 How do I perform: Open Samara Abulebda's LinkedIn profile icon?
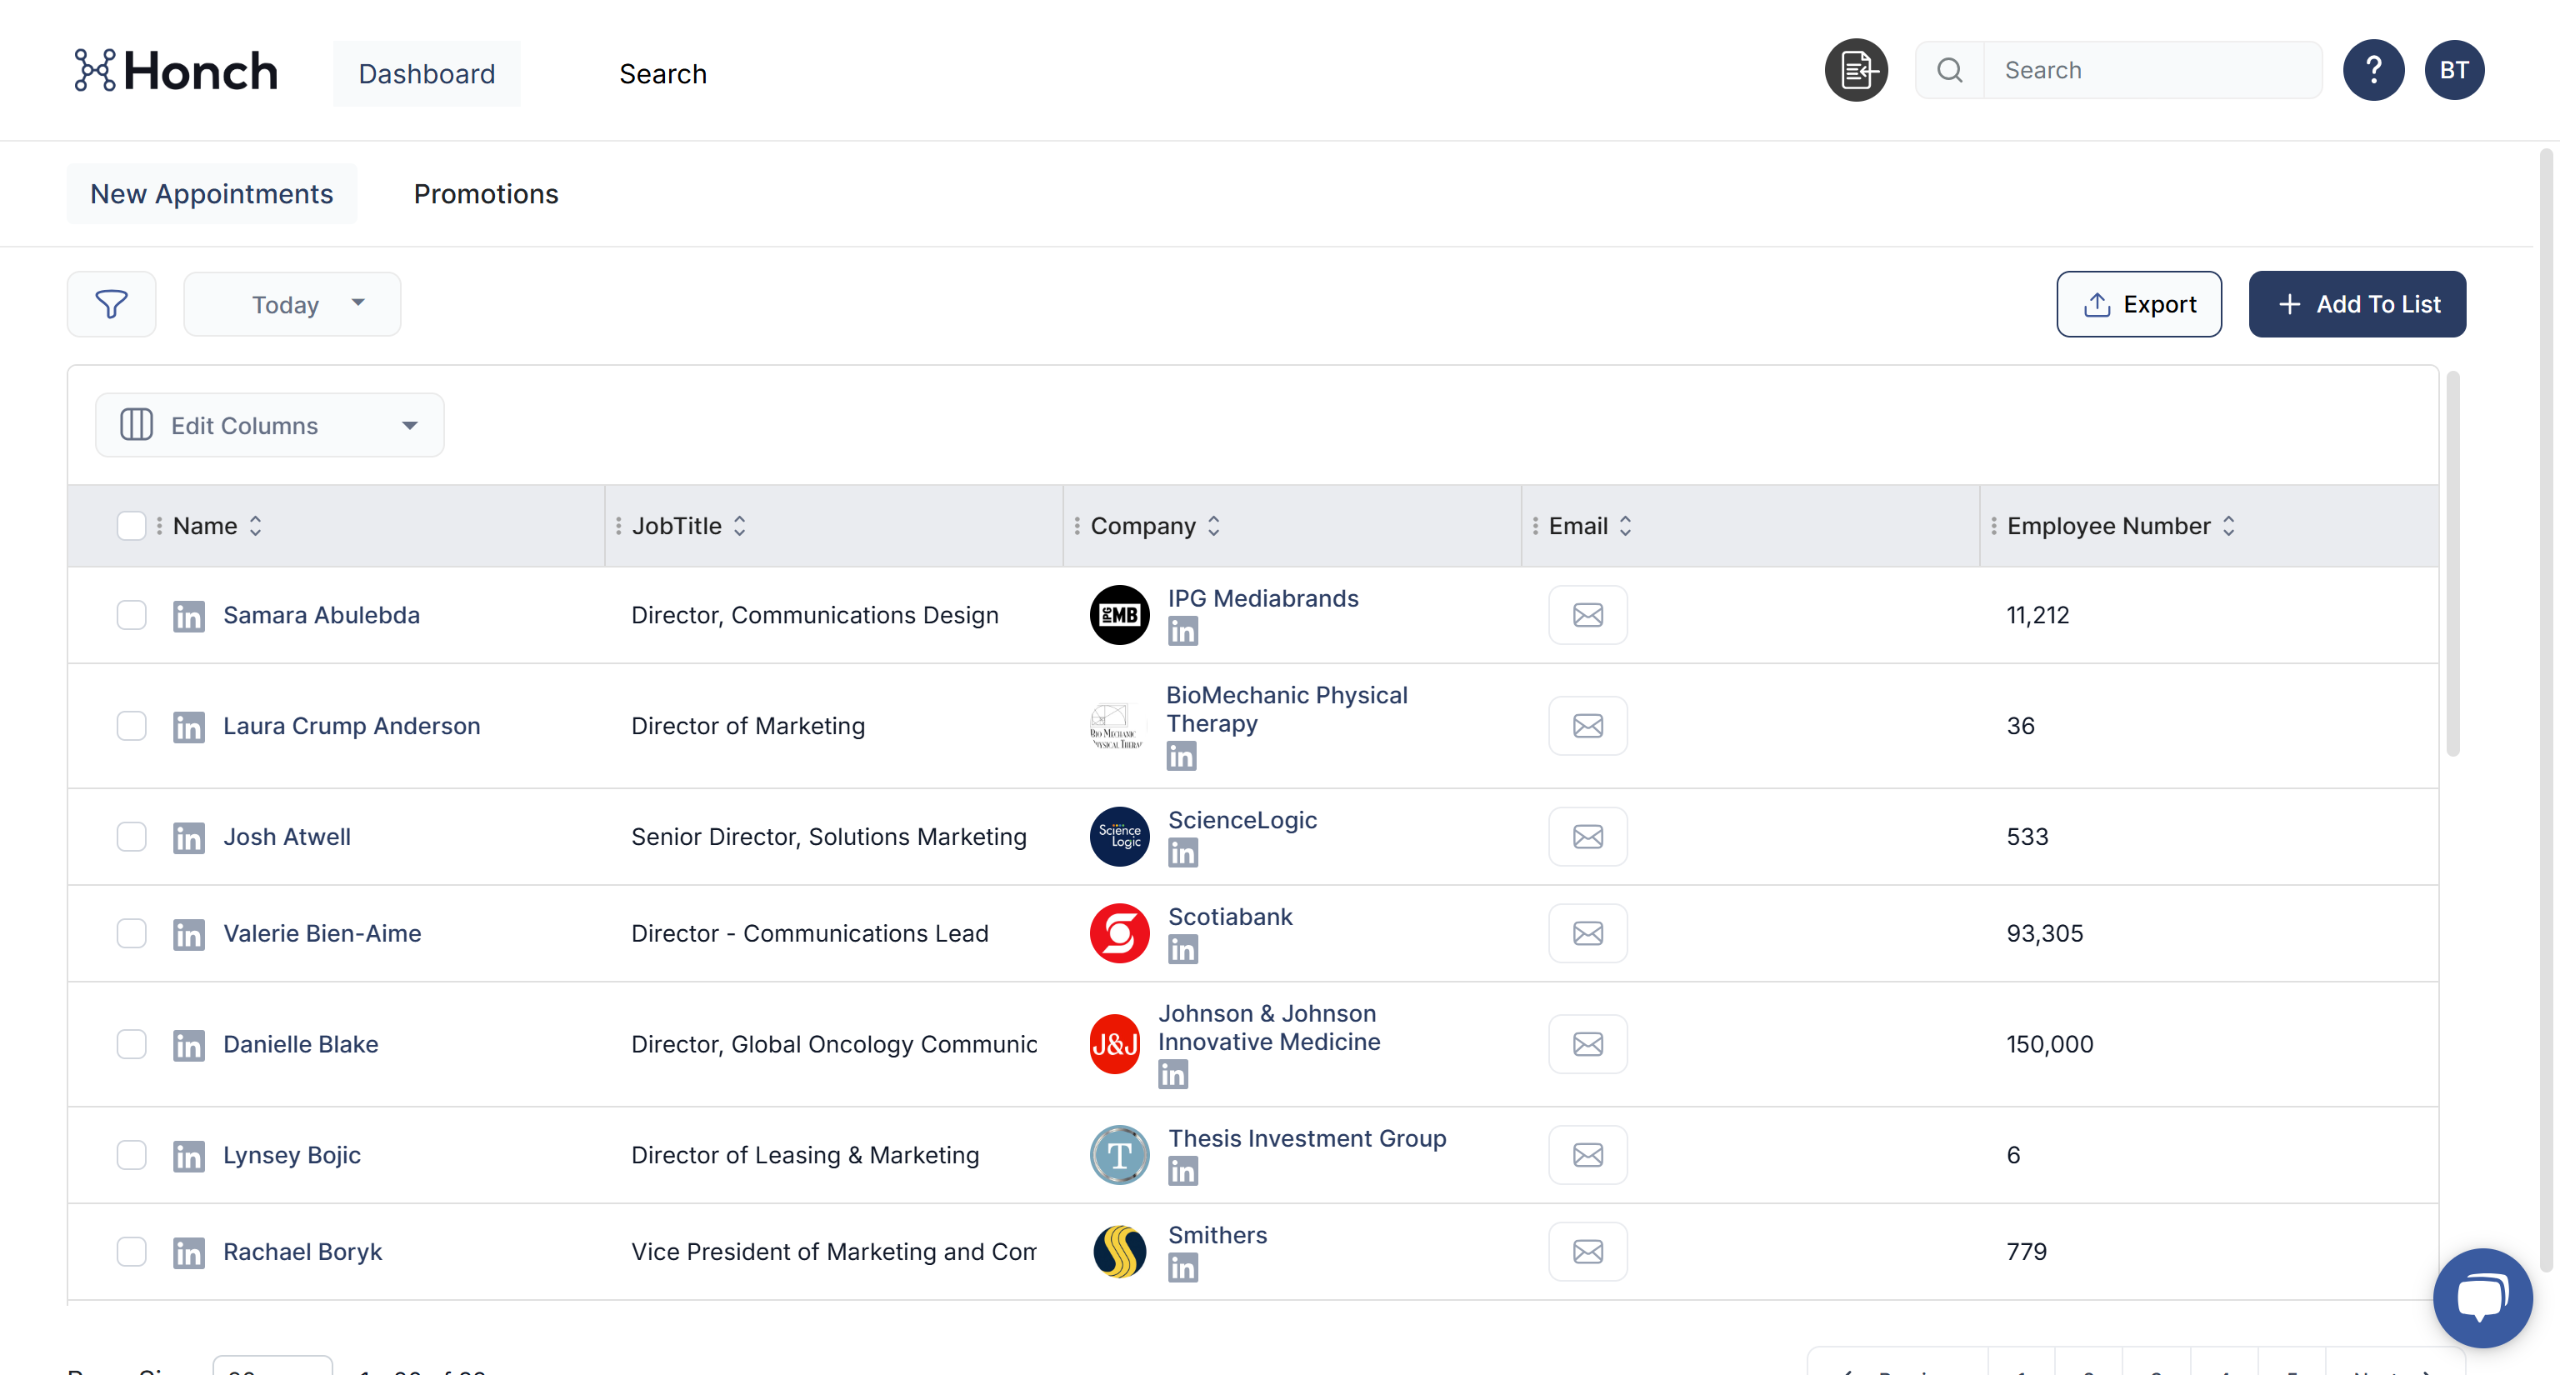(188, 616)
